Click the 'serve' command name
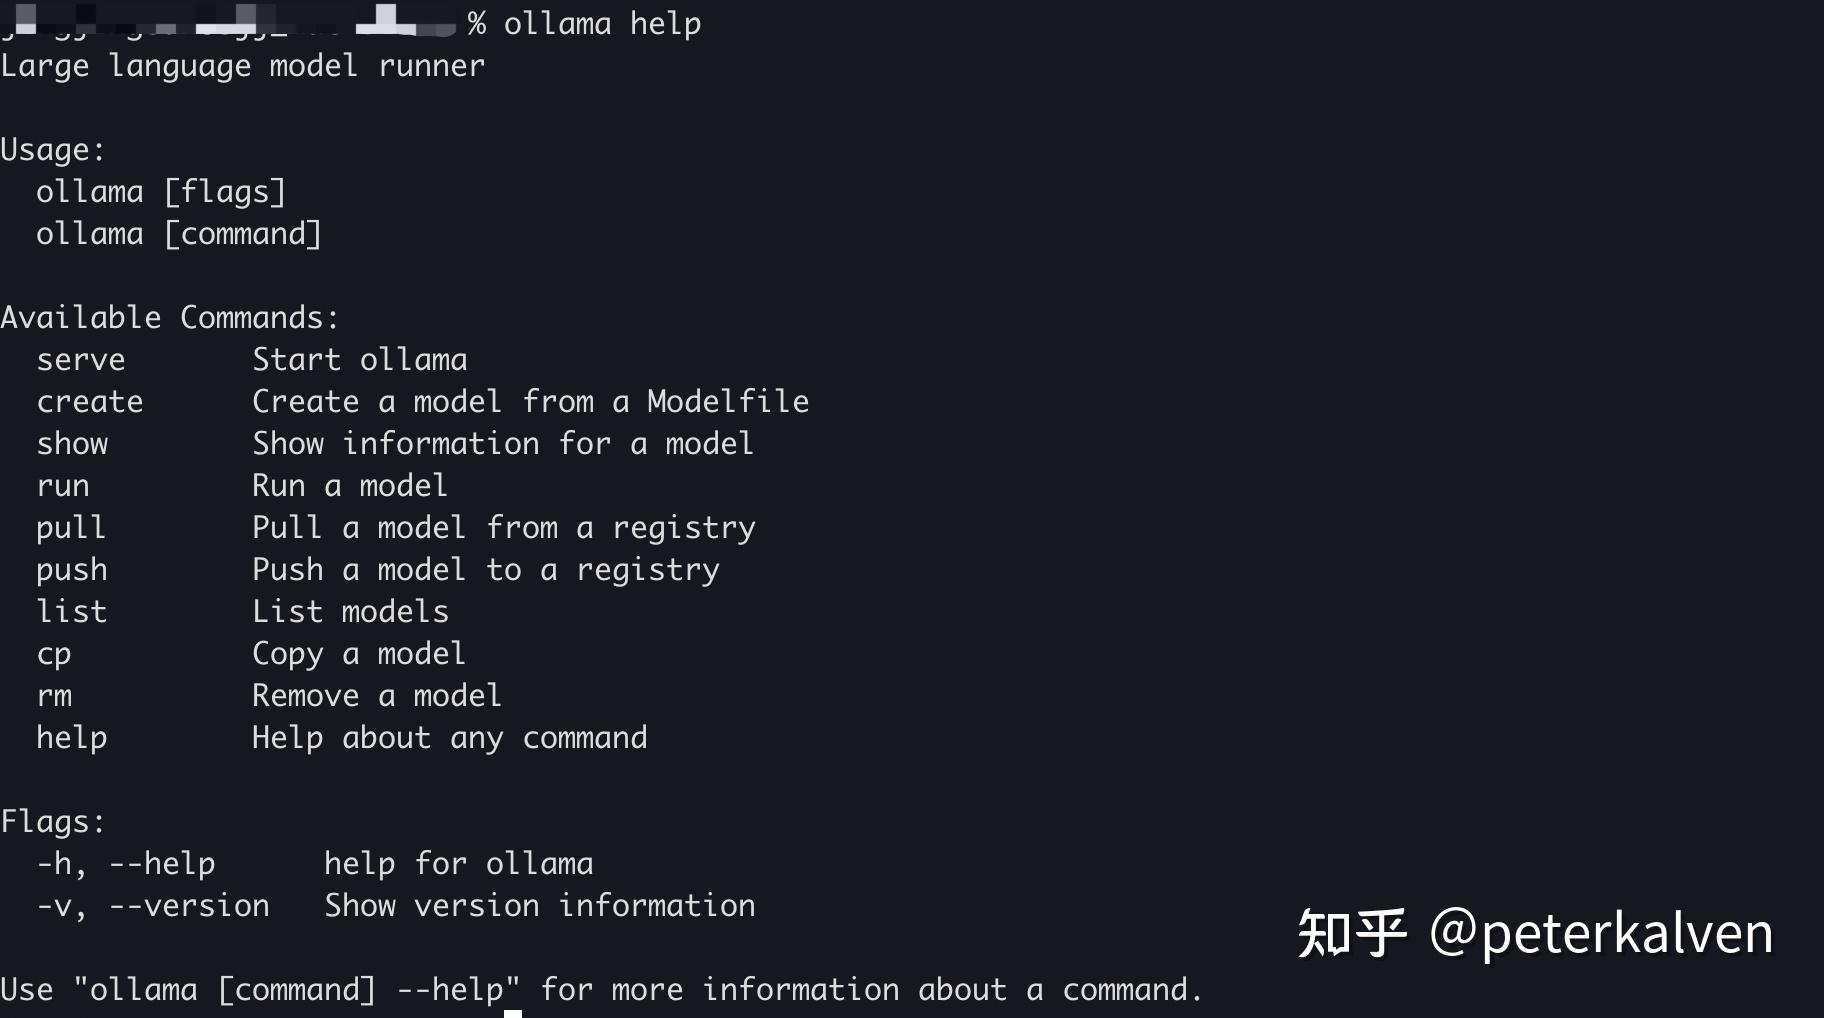This screenshot has width=1824, height=1018. click(x=81, y=360)
